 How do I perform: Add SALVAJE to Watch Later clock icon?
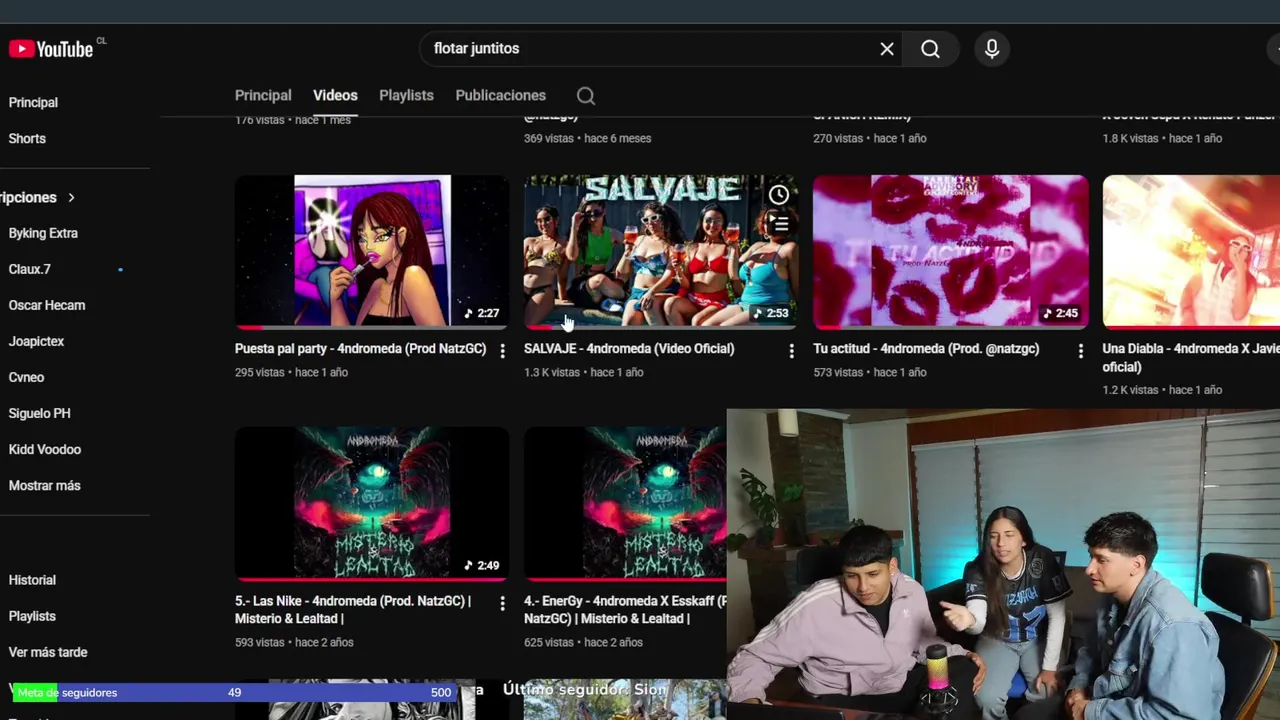coord(778,195)
